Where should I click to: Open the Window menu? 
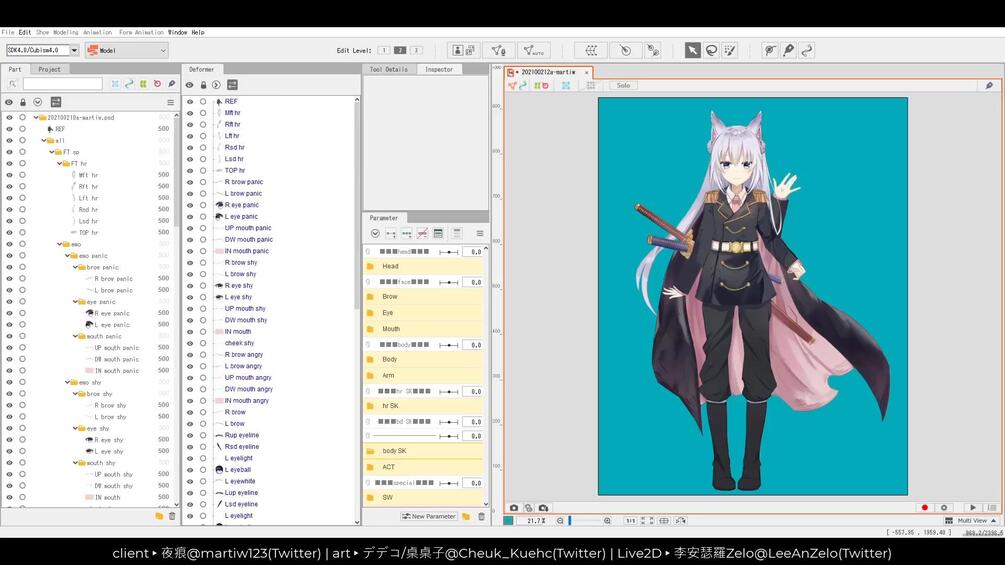pyautogui.click(x=178, y=32)
